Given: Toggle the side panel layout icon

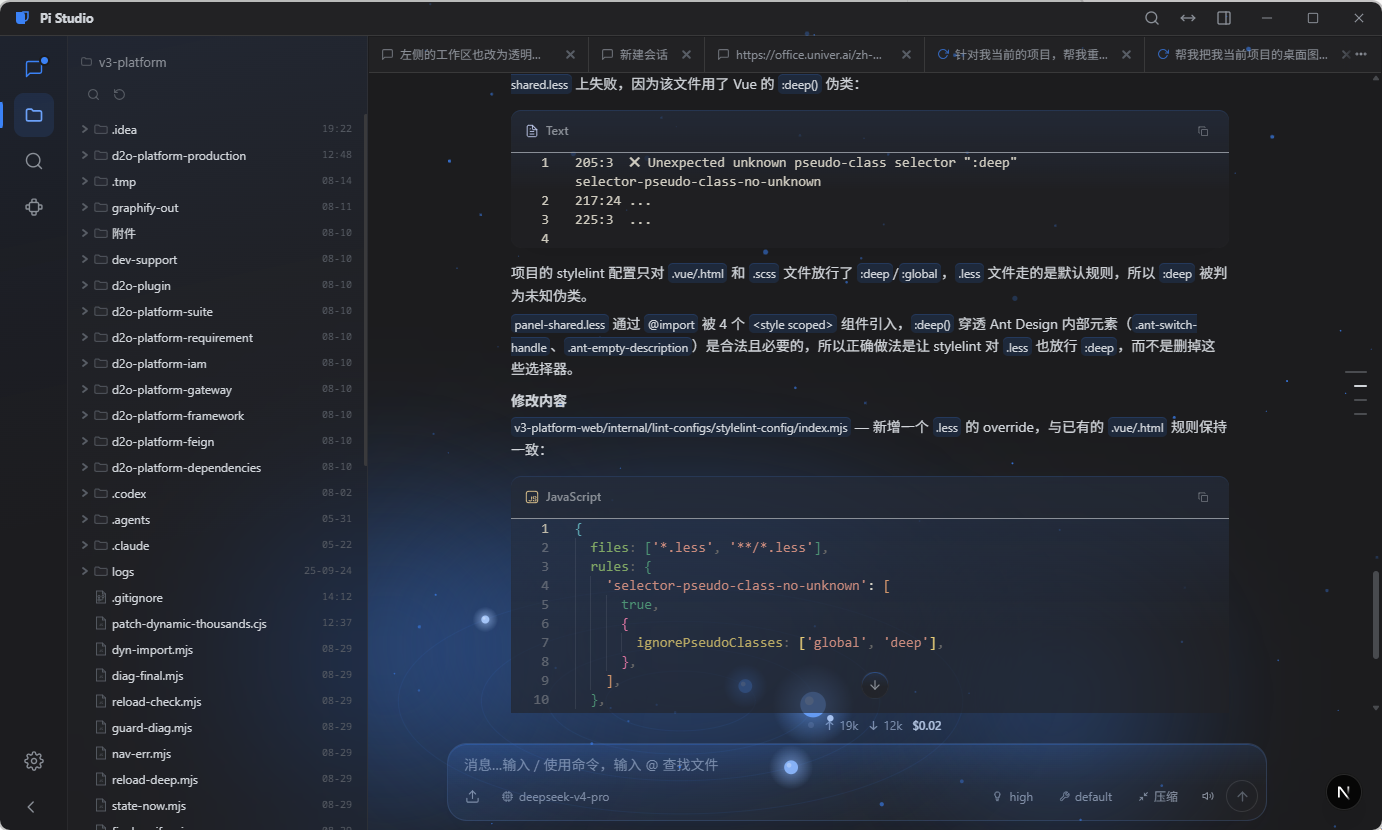Looking at the screenshot, I should coord(1224,18).
